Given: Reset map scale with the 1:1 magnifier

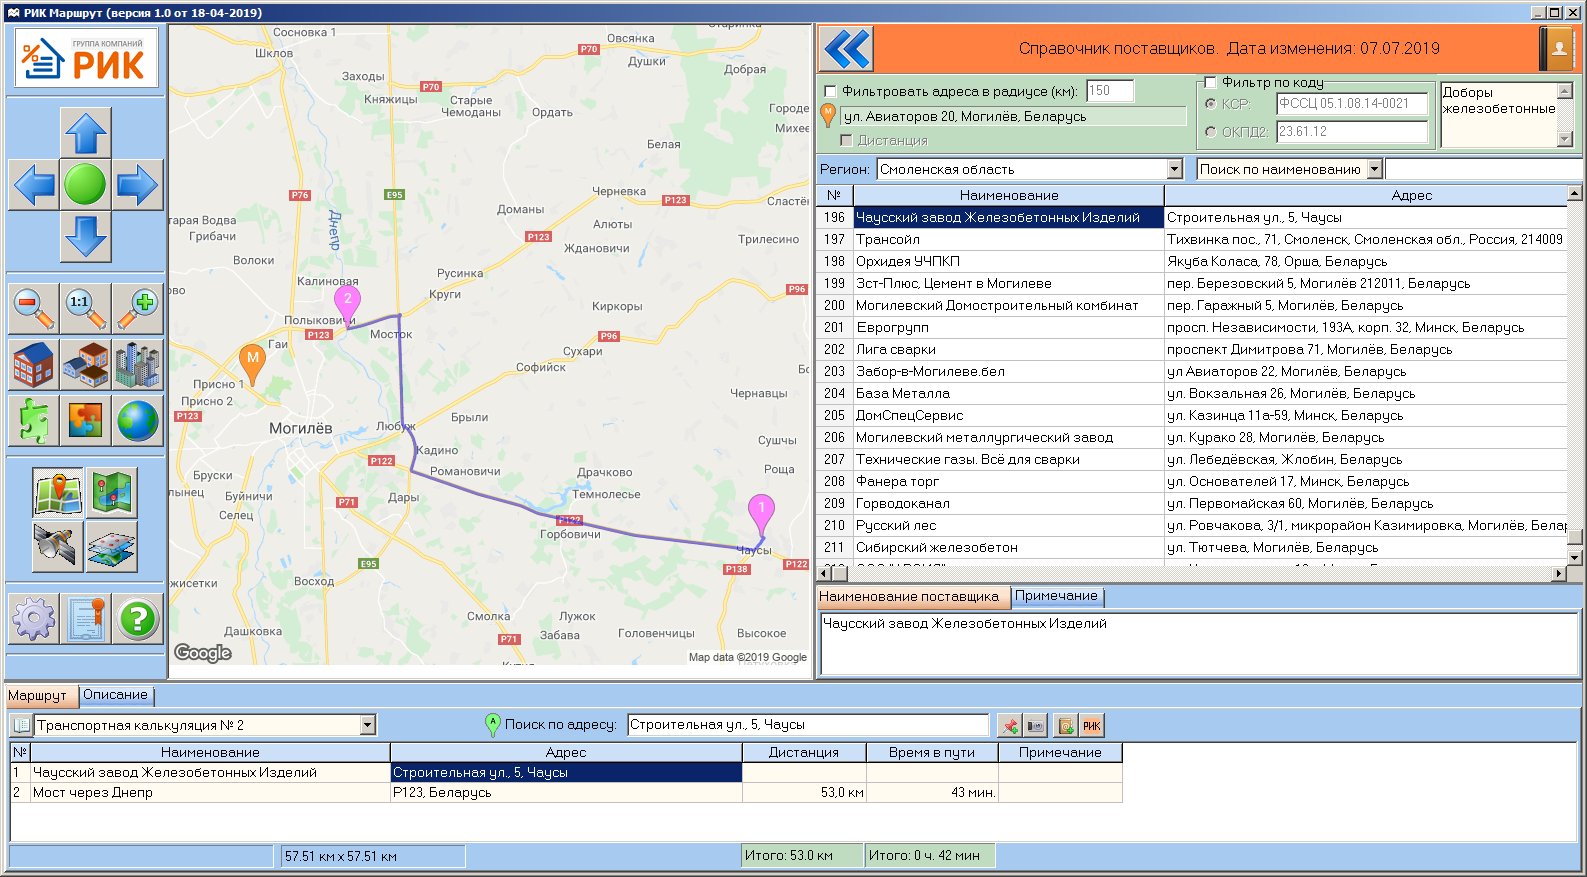Looking at the screenshot, I should click(85, 308).
